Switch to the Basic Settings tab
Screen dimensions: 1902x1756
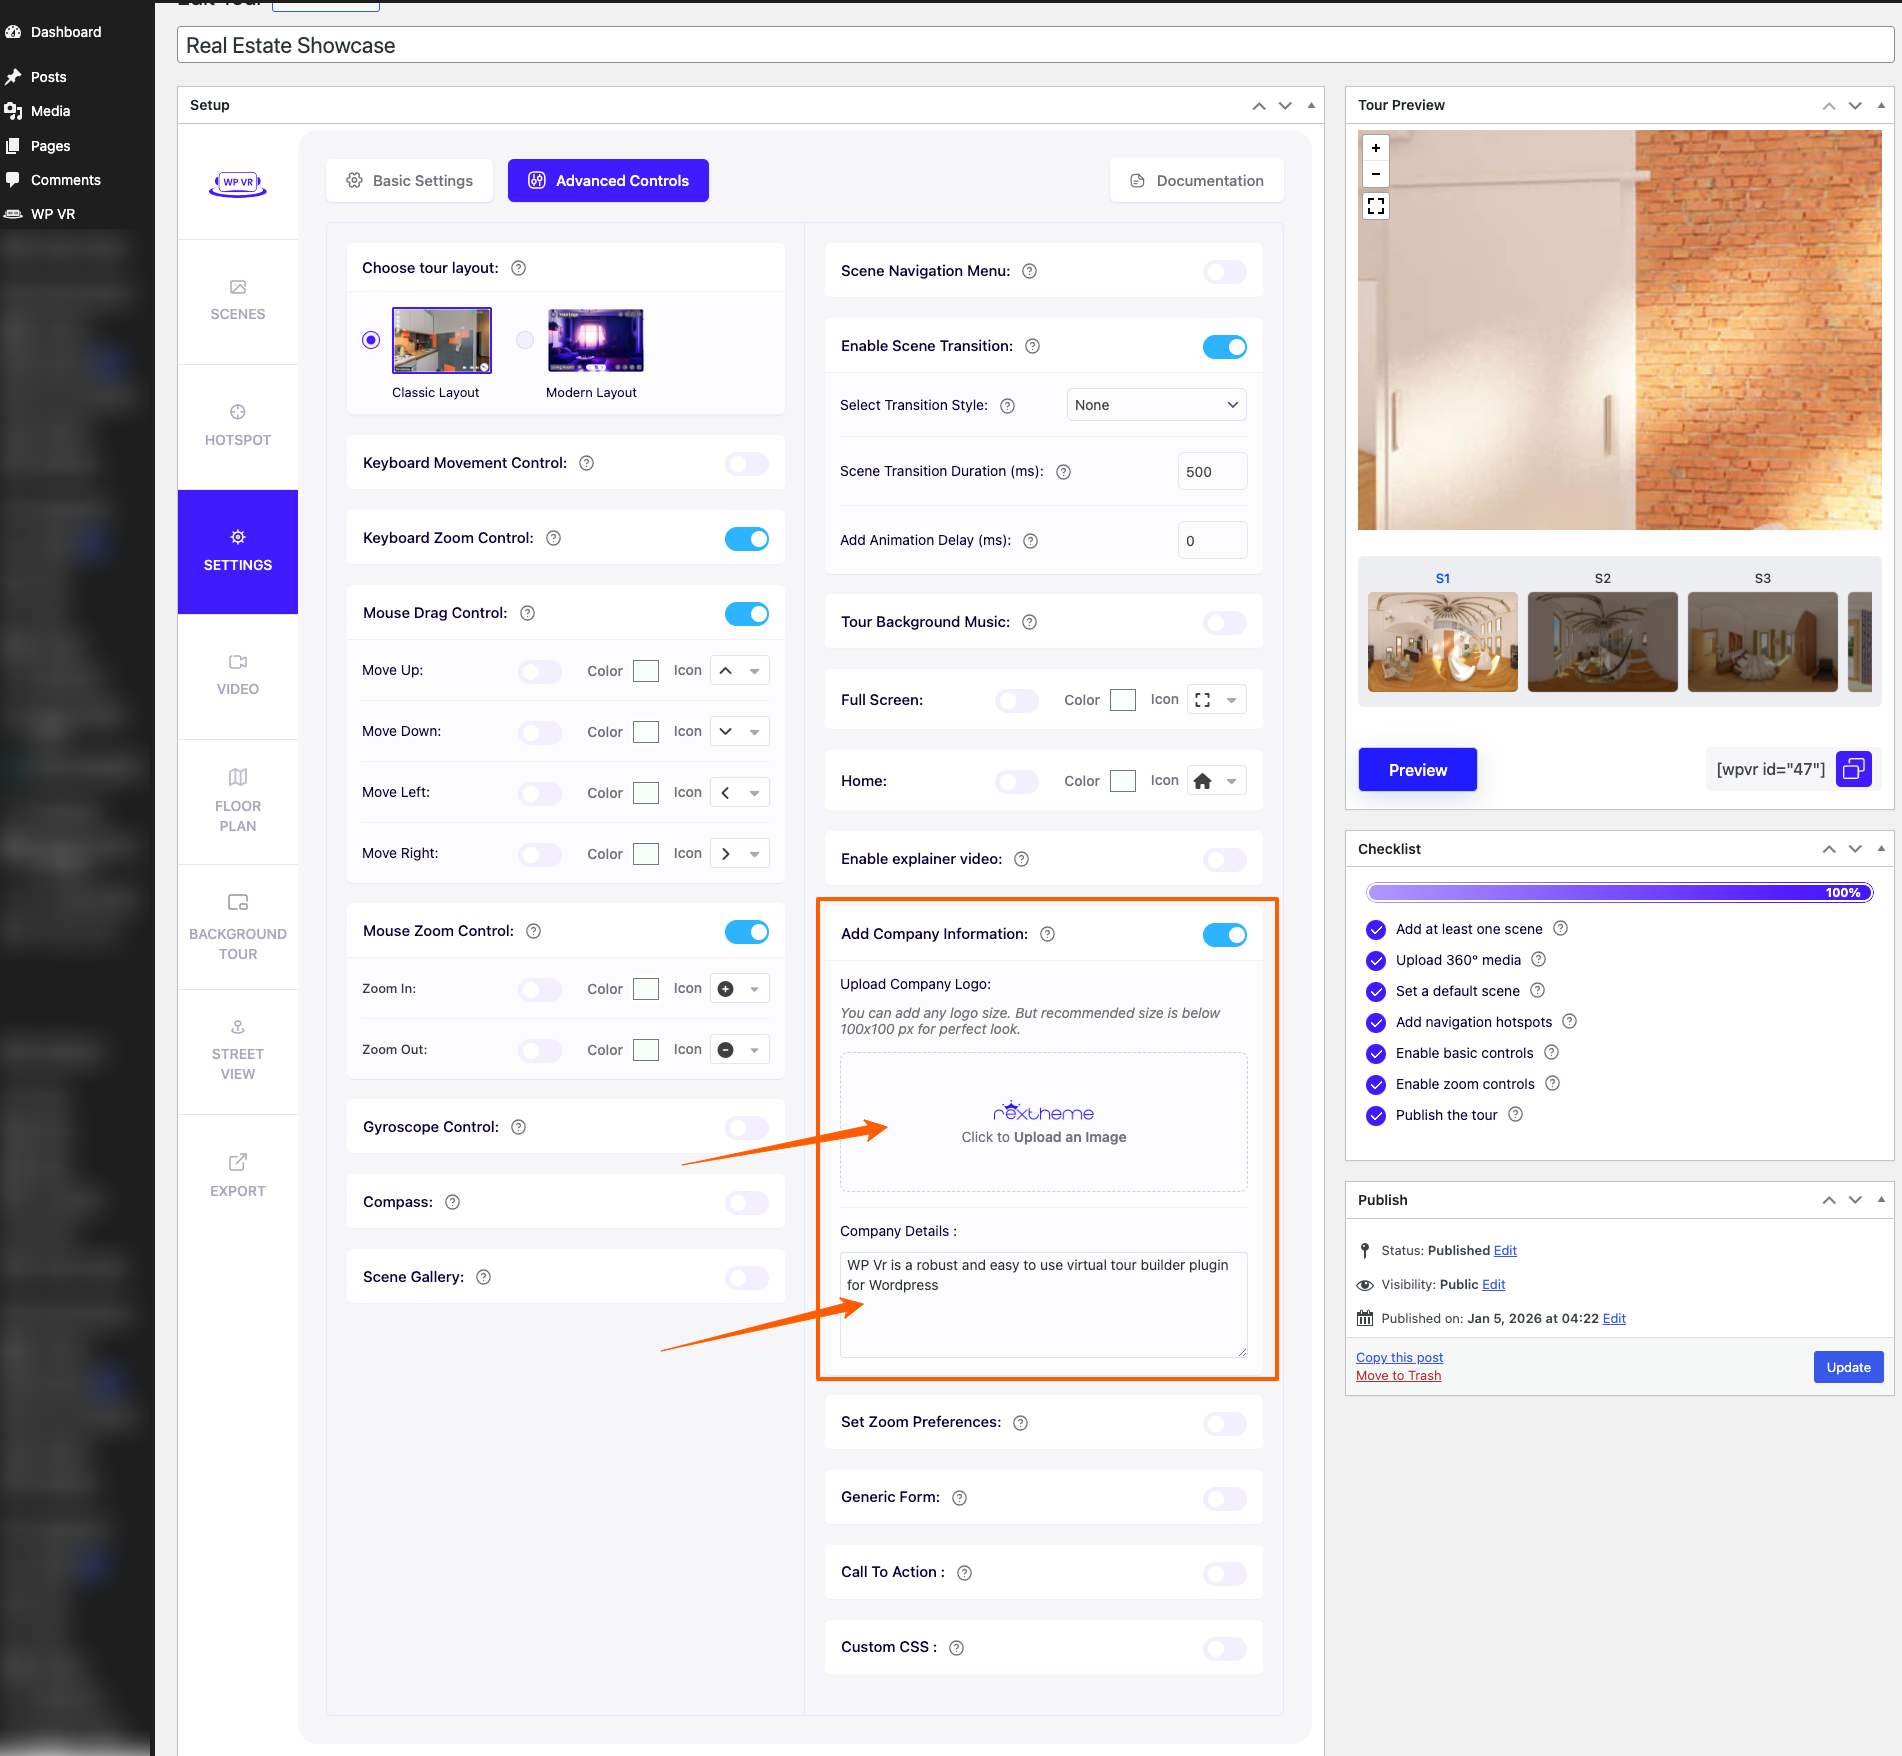[x=410, y=181]
